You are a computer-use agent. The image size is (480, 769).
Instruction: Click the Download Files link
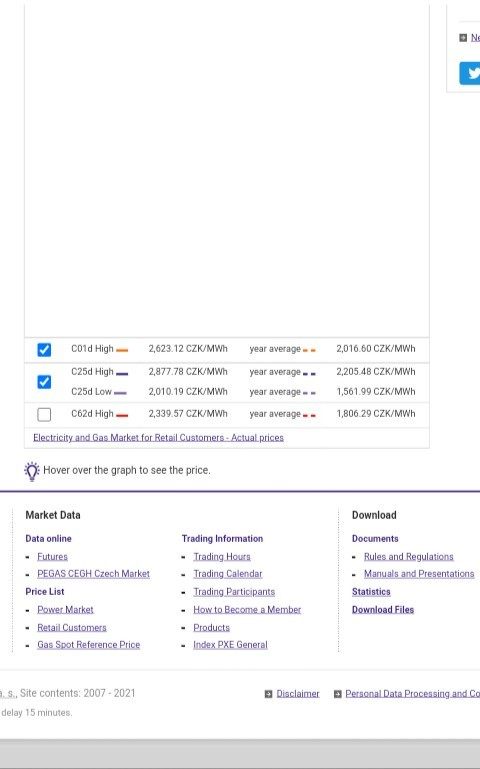click(x=383, y=610)
